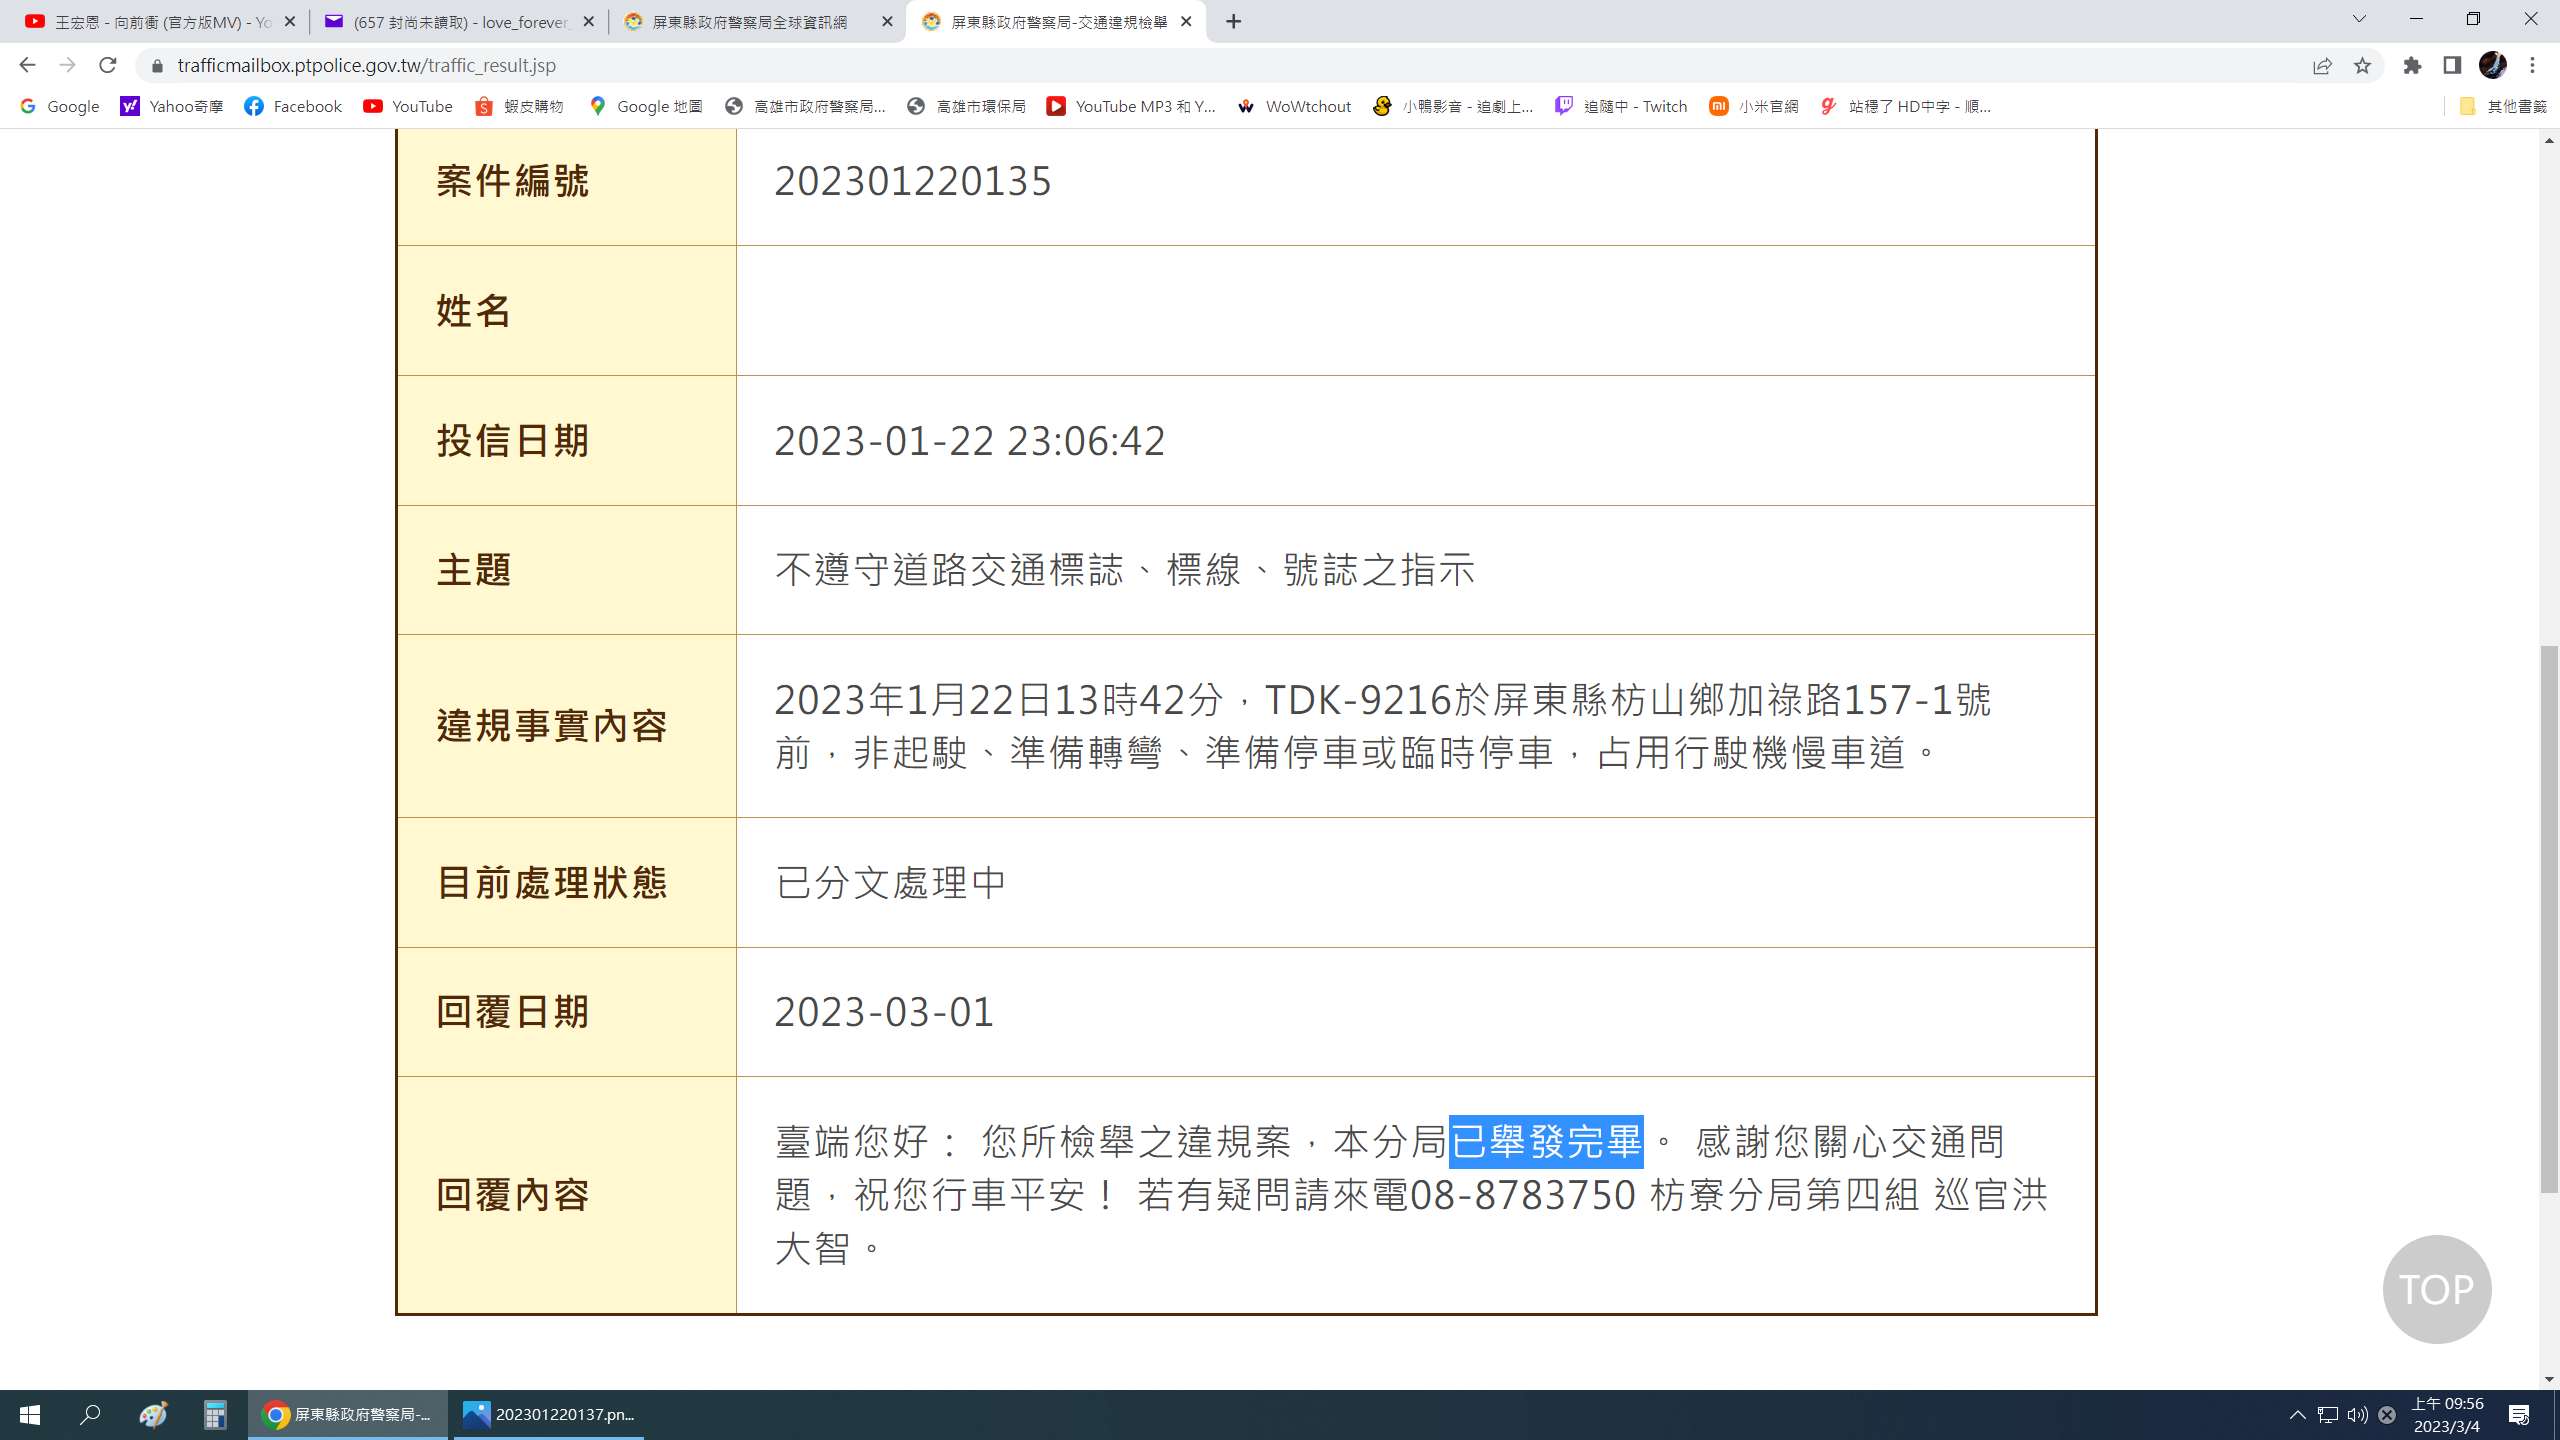
Task: Open the taskbar clock and date
Action: (2447, 1415)
